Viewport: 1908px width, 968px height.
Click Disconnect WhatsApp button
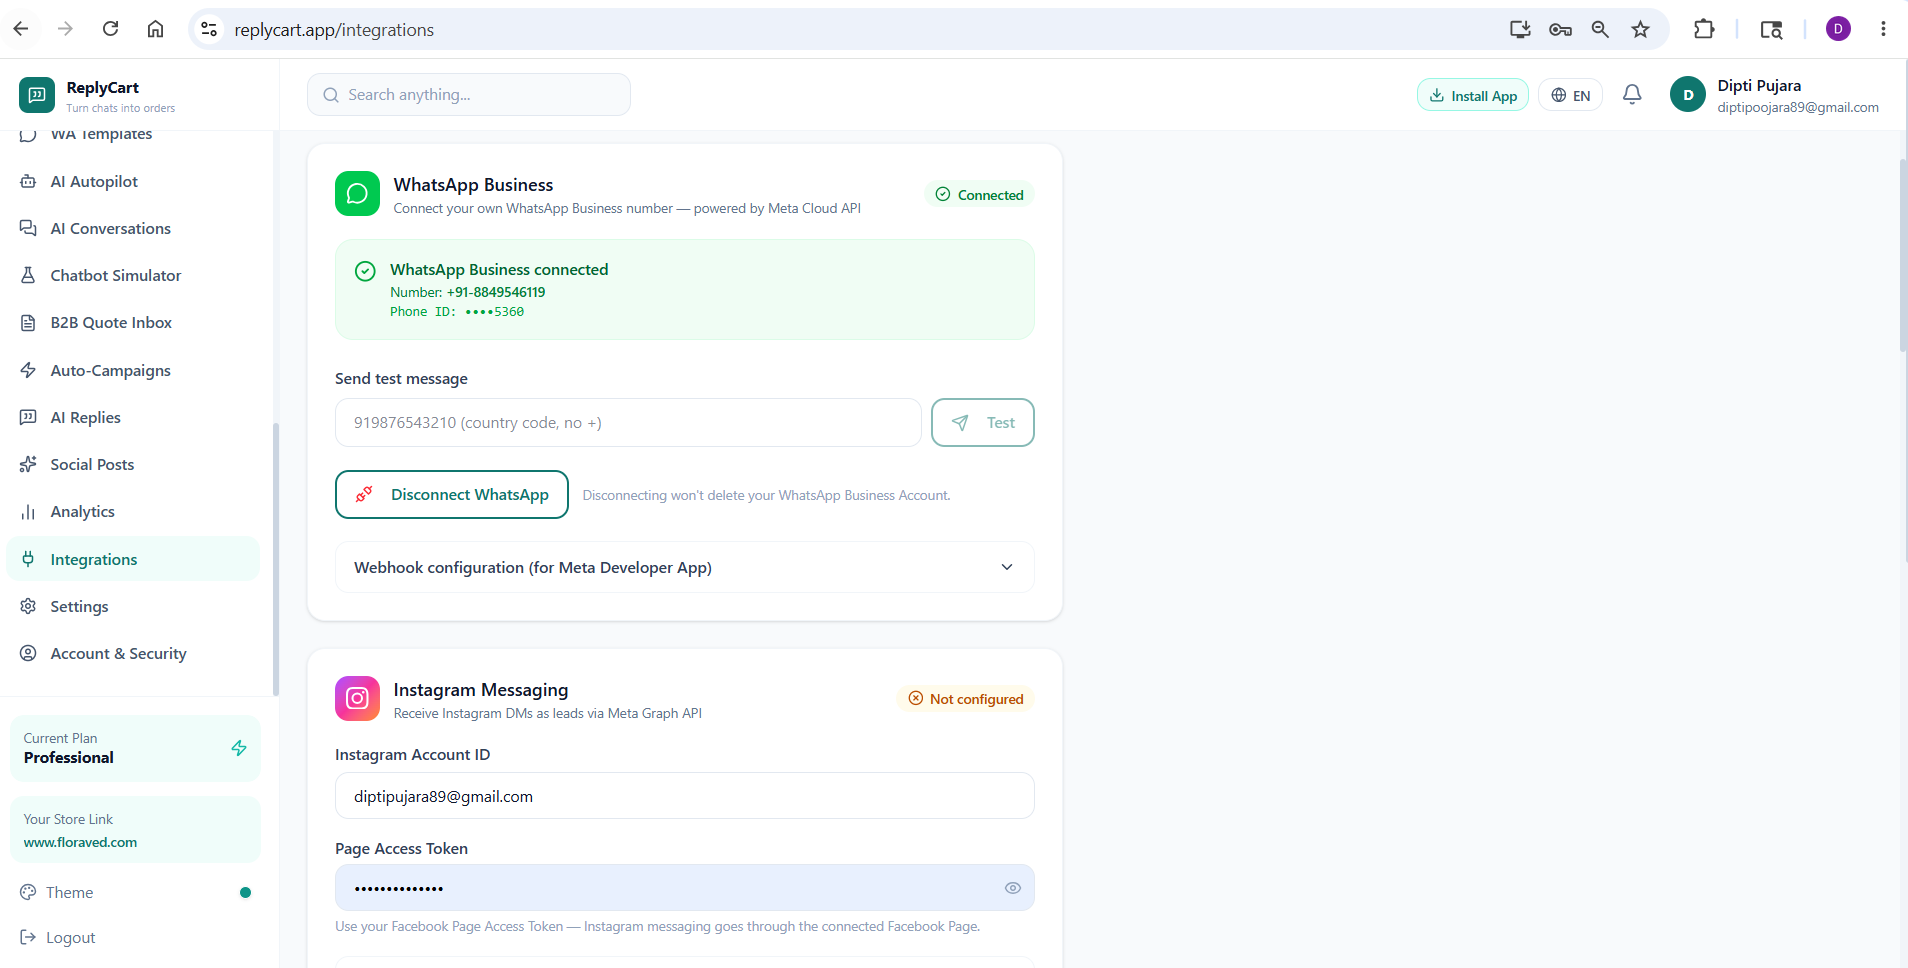[x=452, y=495]
